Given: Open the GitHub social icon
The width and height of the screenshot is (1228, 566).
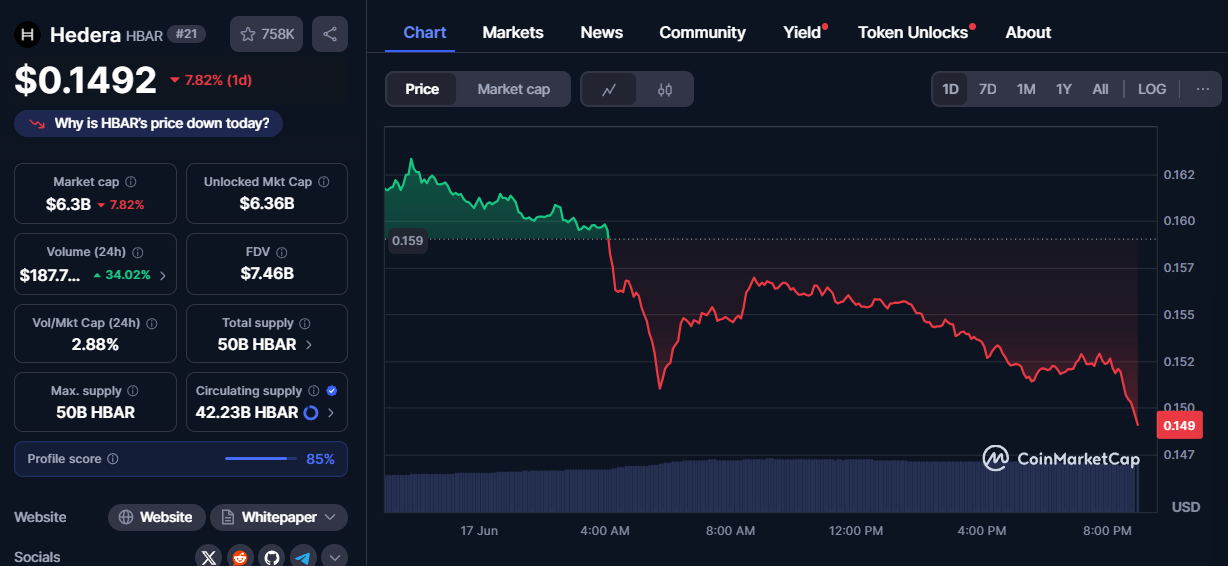Looking at the screenshot, I should tap(271, 557).
